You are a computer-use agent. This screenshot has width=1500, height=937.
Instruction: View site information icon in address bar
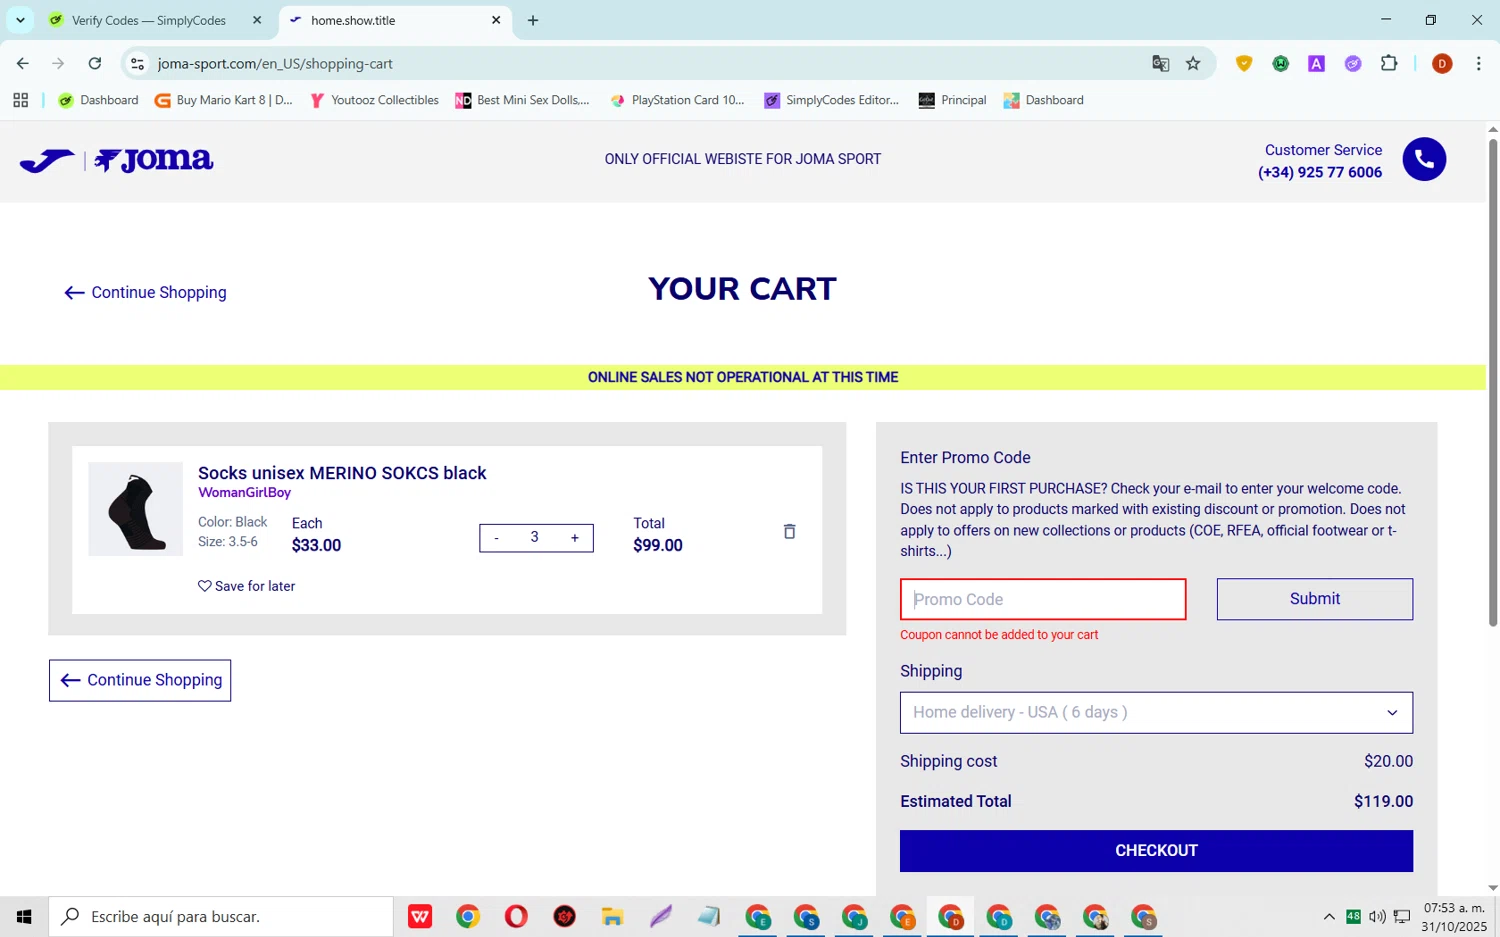[138, 63]
